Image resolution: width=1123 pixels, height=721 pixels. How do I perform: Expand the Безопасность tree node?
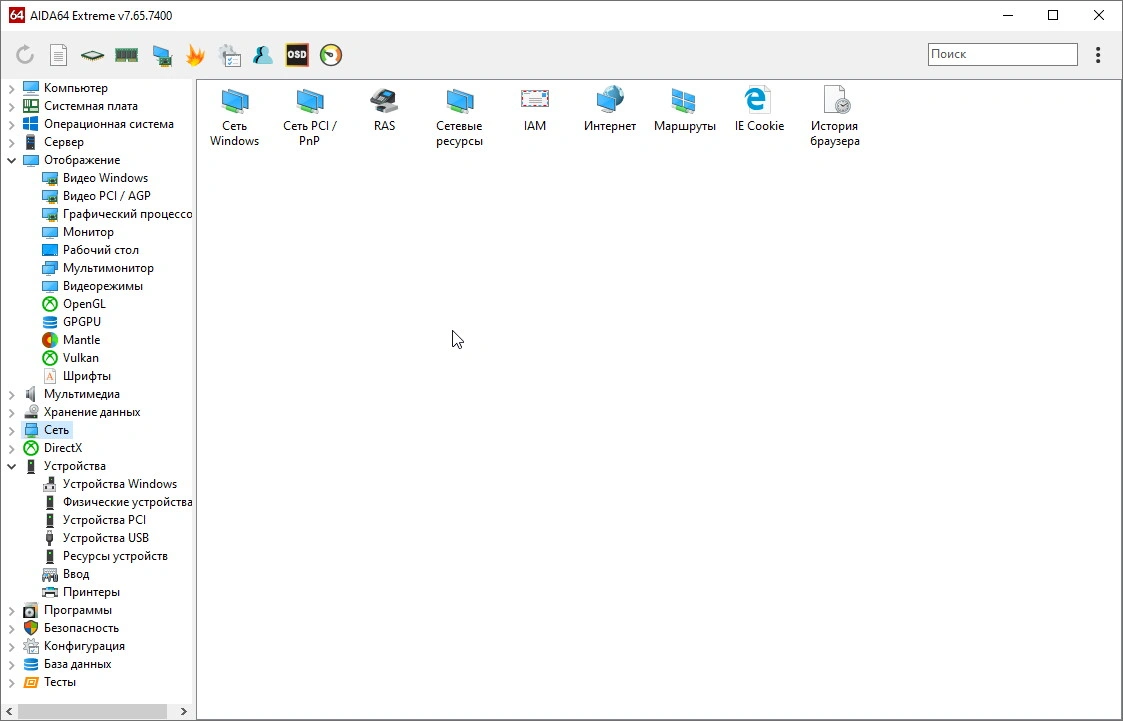pyautogui.click(x=11, y=629)
